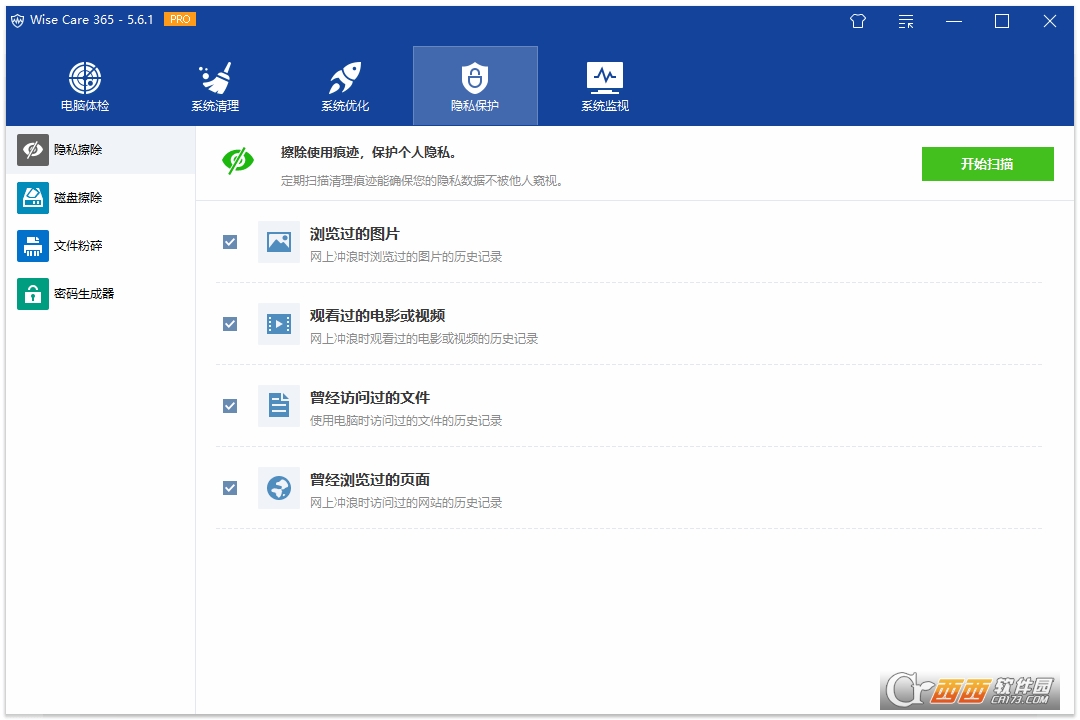Toggle the 曾经浏览过的页面 checkbox

(x=230, y=488)
